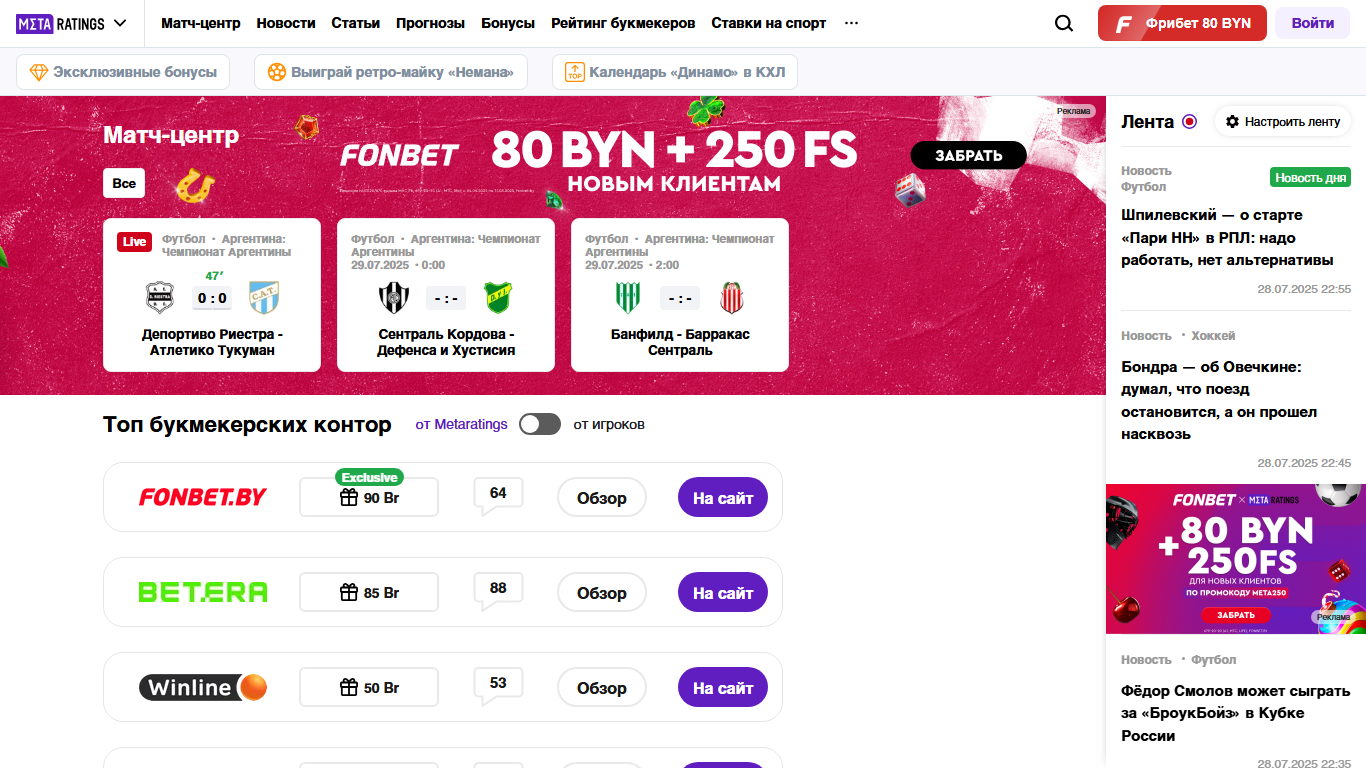Open the live Депортиво Риестра match card
The height and width of the screenshot is (768, 1366).
click(212, 295)
